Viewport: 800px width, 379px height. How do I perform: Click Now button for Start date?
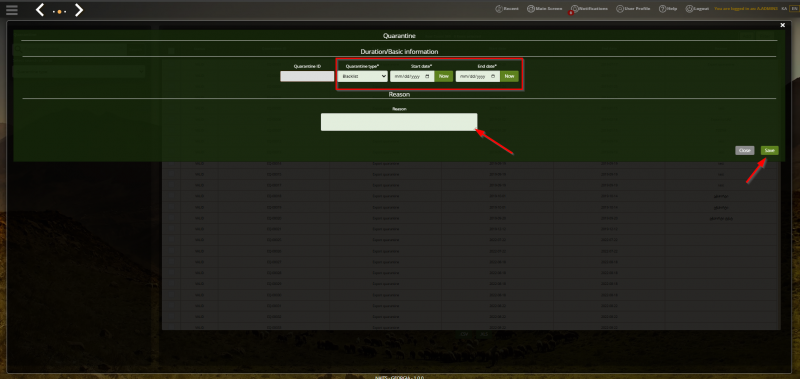pos(444,76)
